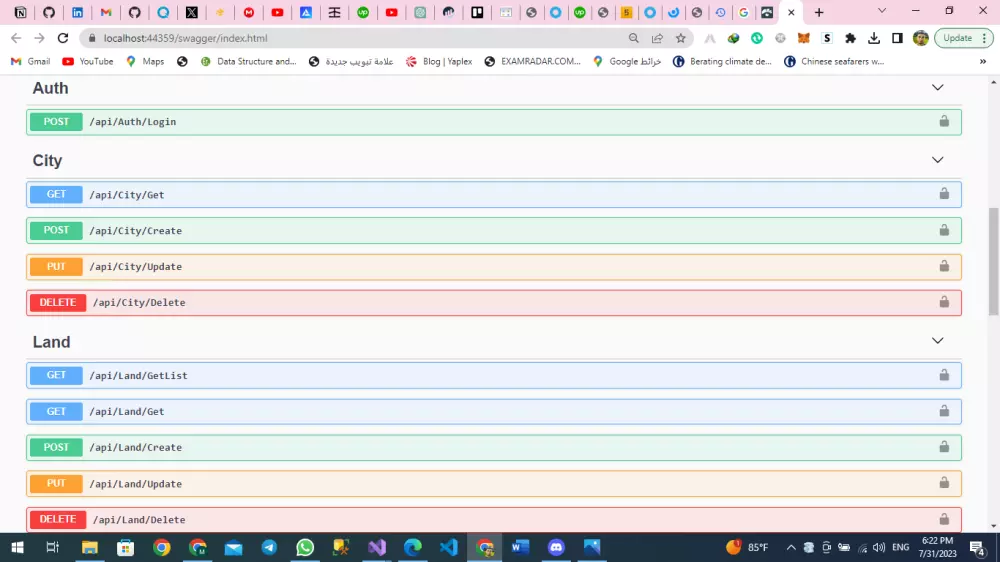Click lock icon on PUT /api/Land/Update
This screenshot has width=1000, height=562.
pyautogui.click(x=944, y=483)
